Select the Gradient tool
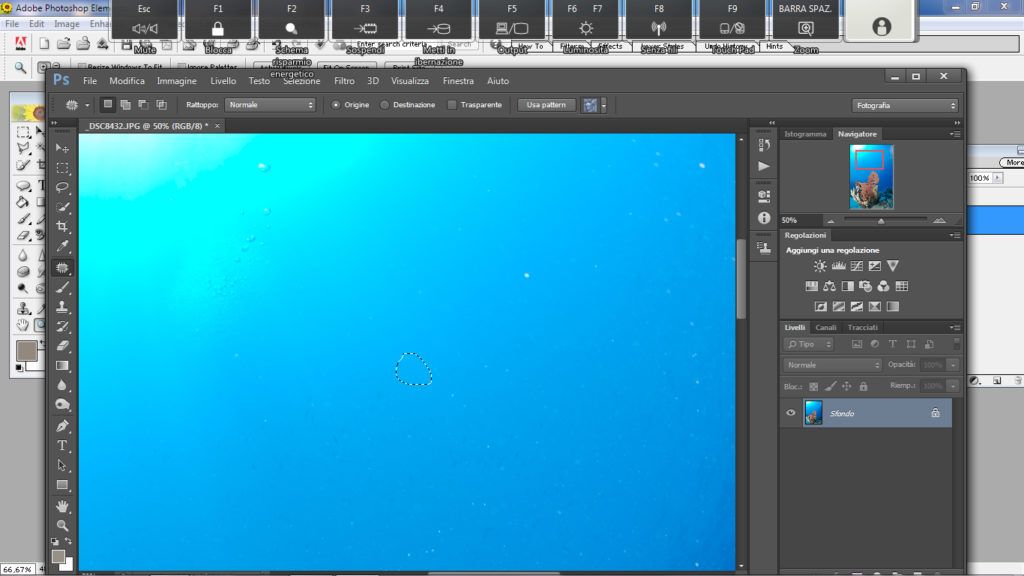Viewport: 1024px width, 576px height. pyautogui.click(x=62, y=365)
